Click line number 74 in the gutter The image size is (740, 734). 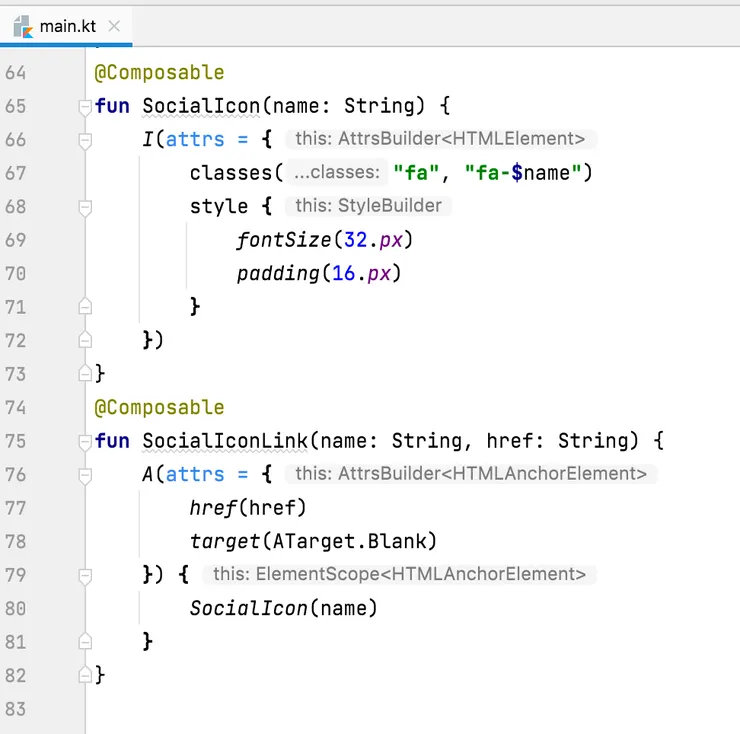pos(16,408)
